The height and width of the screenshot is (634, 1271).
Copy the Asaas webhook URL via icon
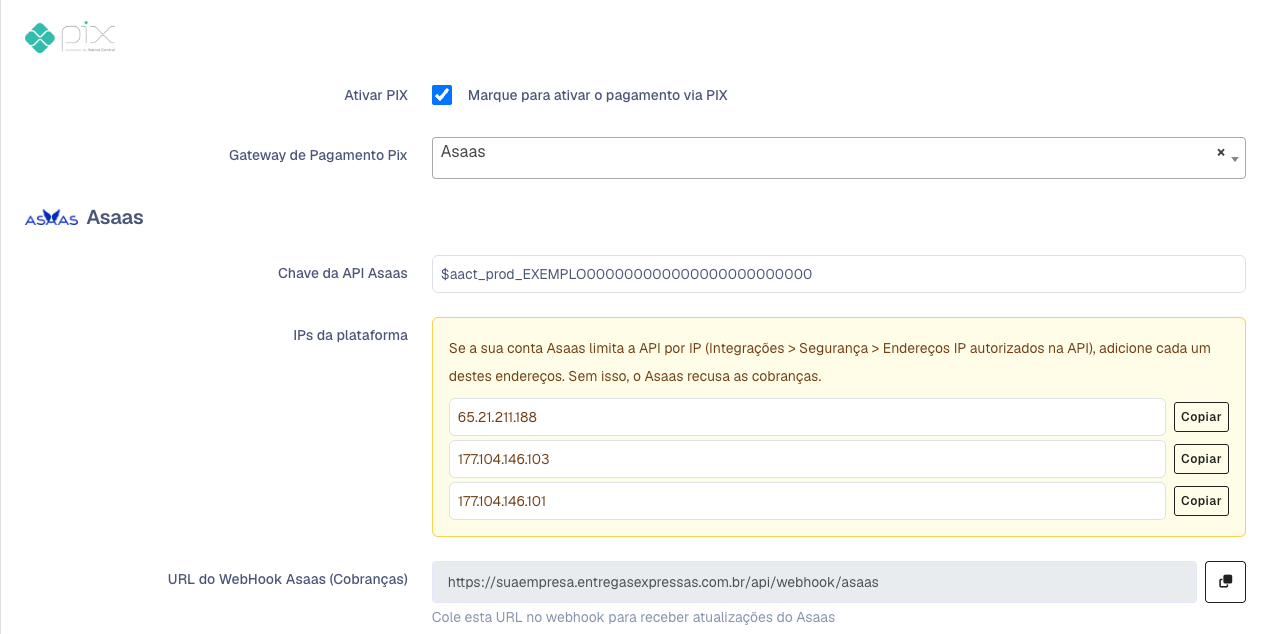(x=1225, y=582)
